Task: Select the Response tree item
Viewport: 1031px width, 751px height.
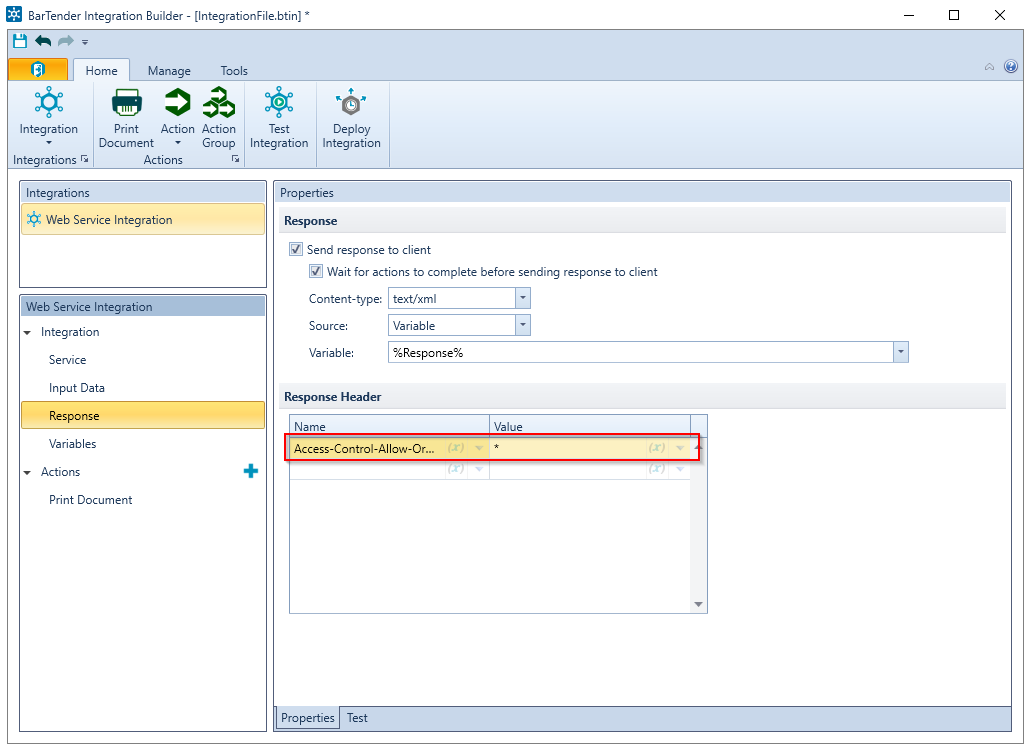Action: pyautogui.click(x=143, y=416)
